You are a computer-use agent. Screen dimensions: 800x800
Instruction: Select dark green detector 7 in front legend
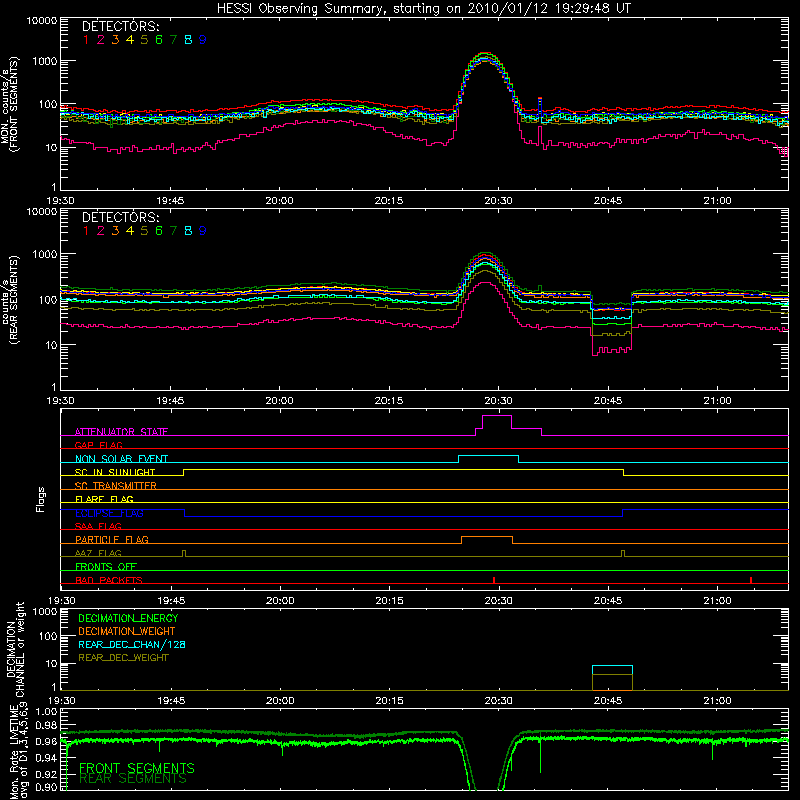point(173,40)
